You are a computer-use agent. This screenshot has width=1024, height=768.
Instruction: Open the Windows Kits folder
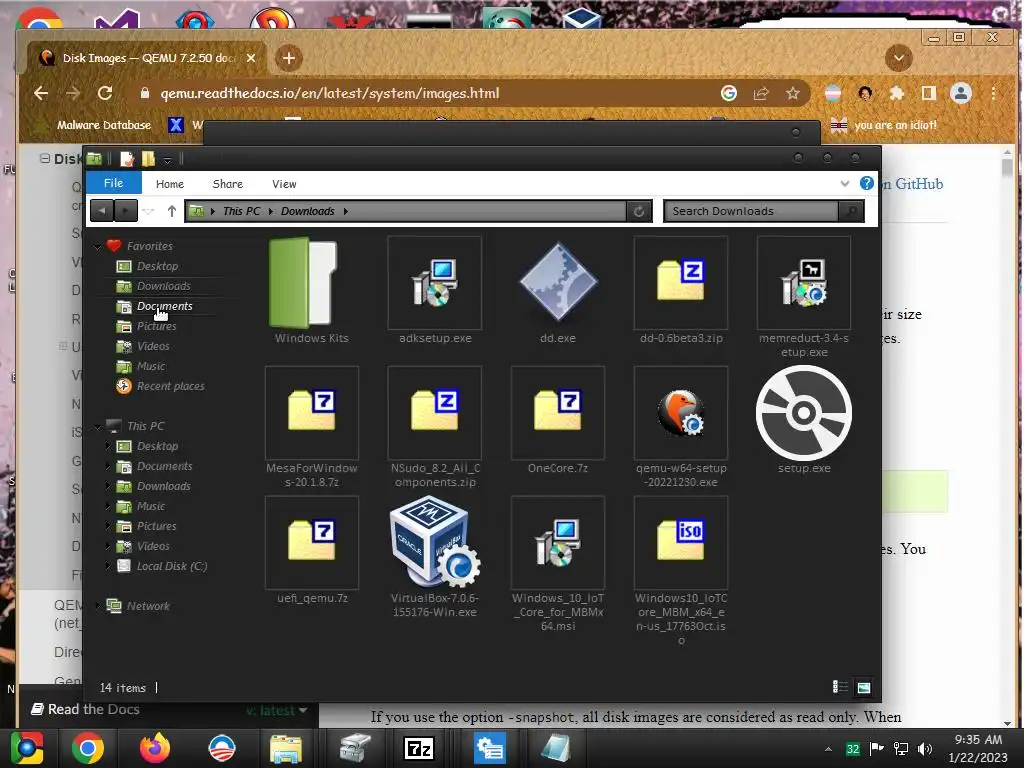pyautogui.click(x=311, y=291)
